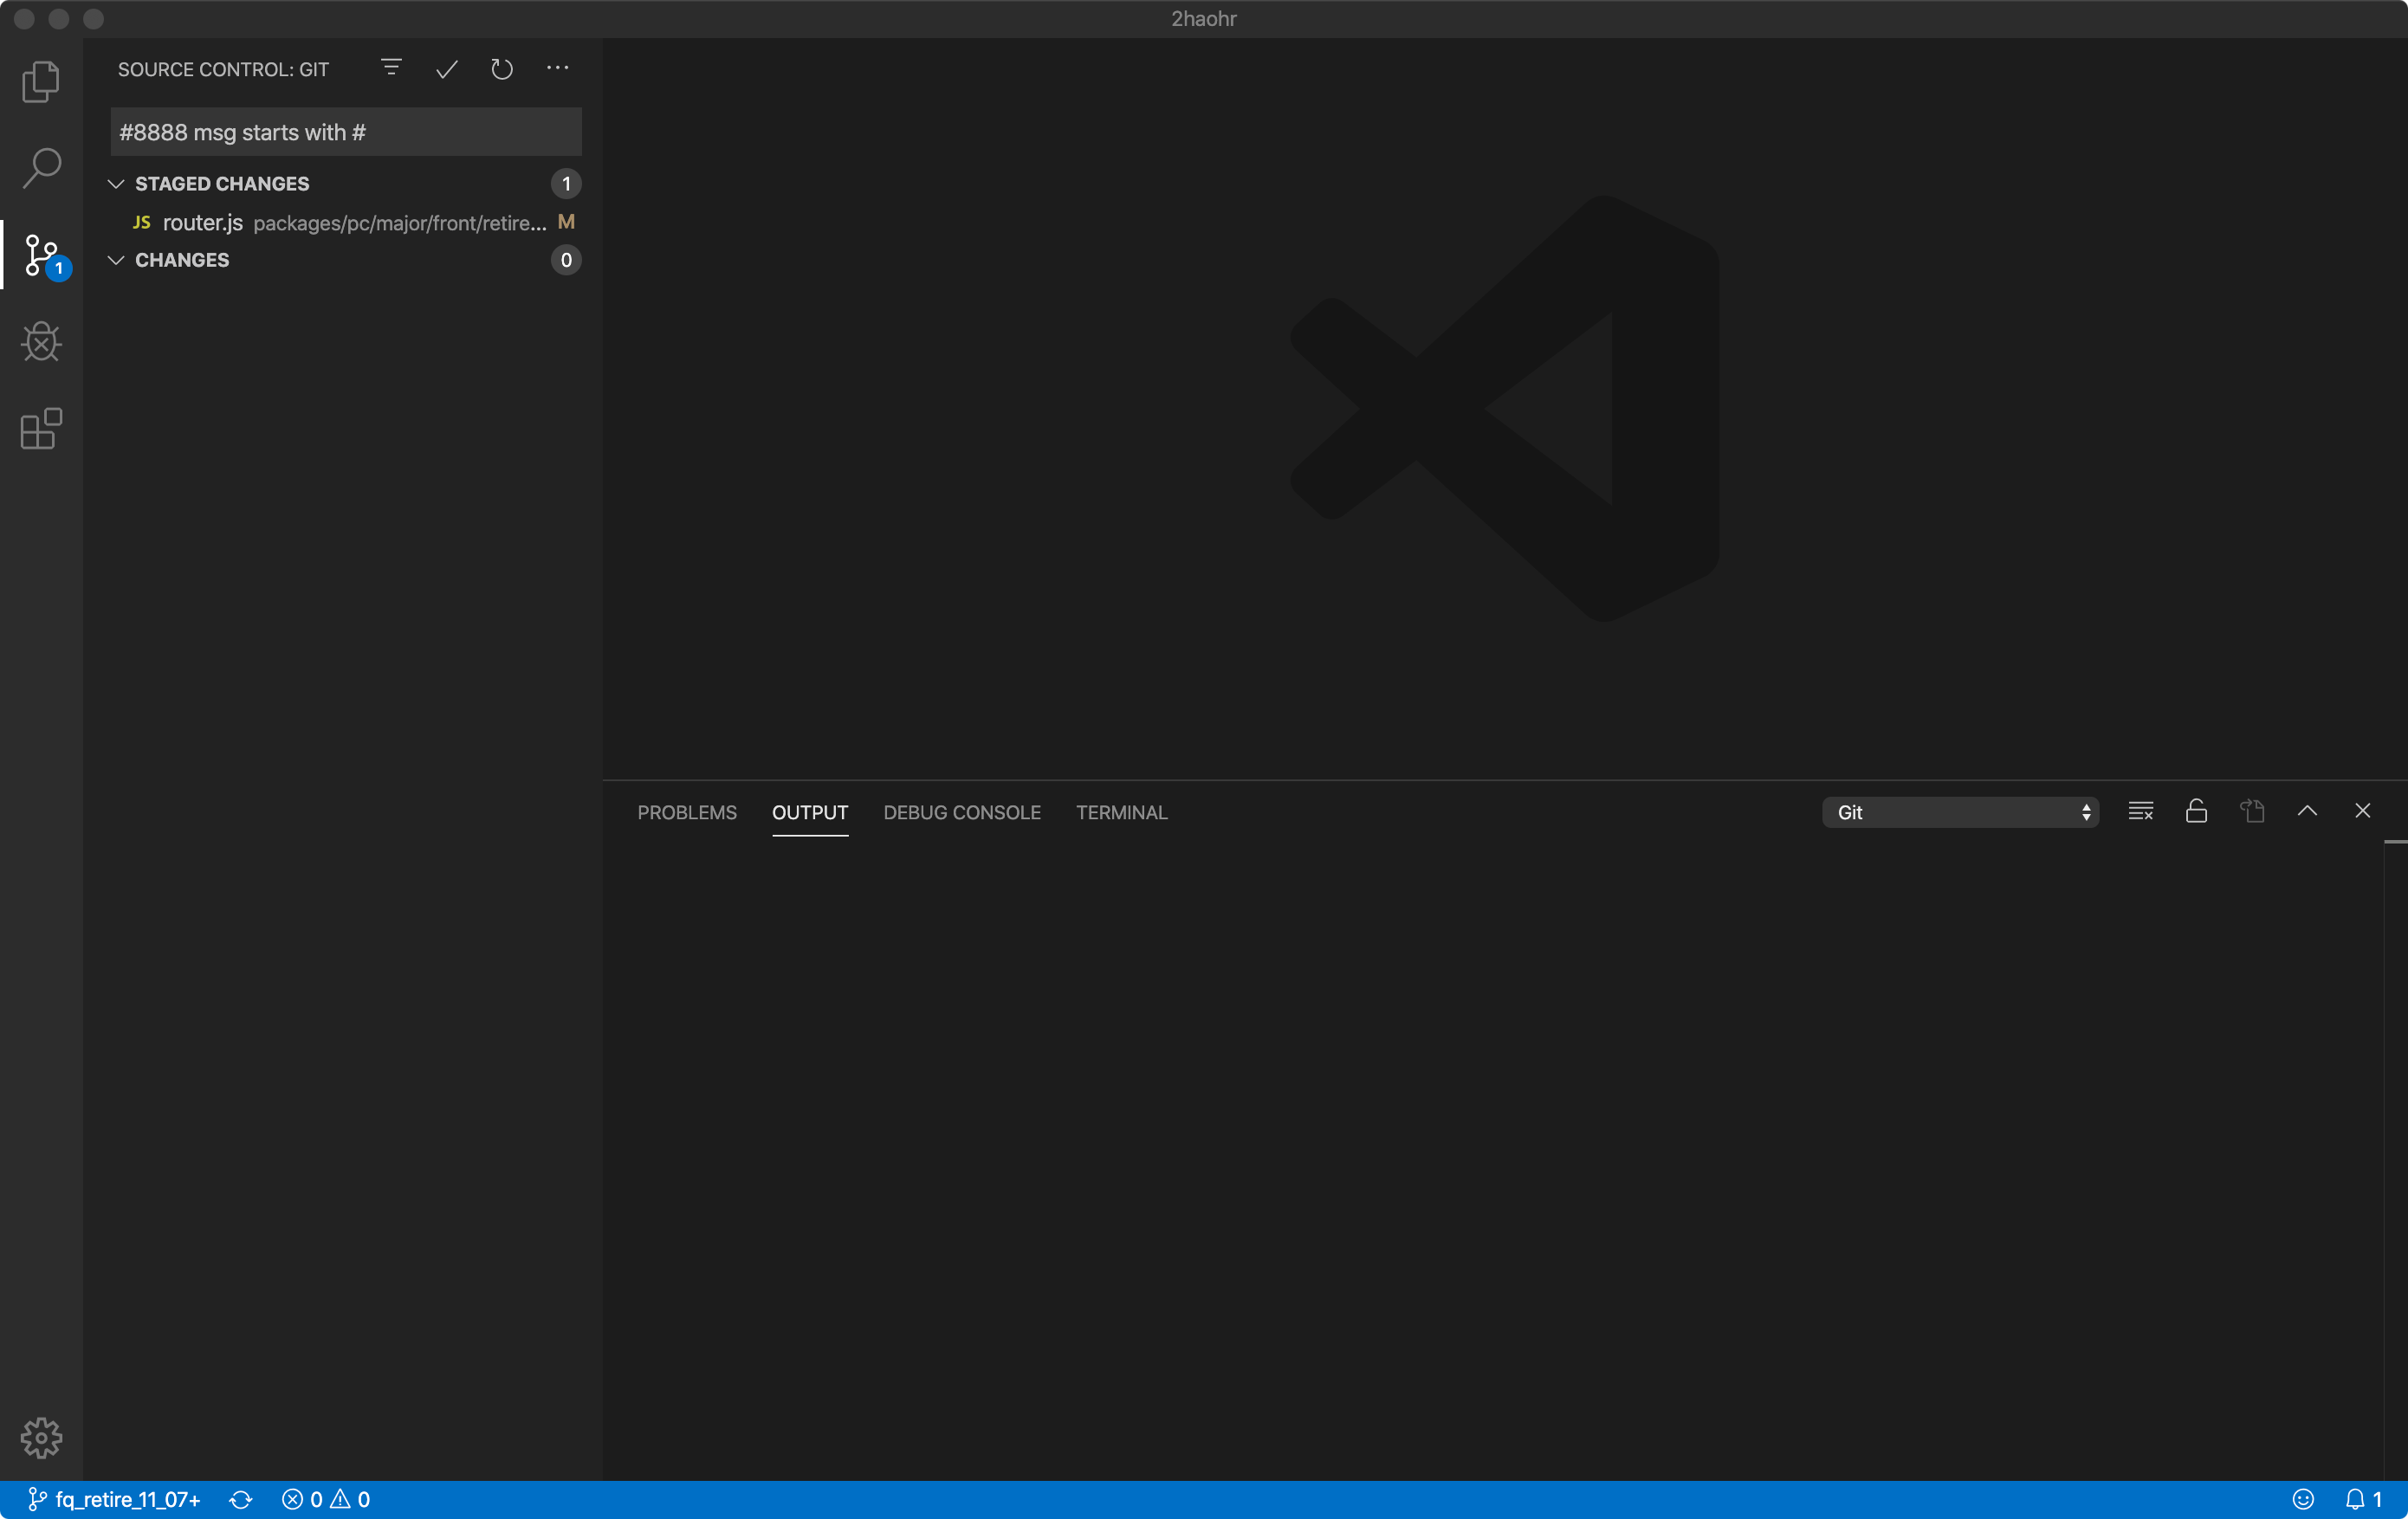This screenshot has height=1519, width=2408.
Task: Click the fq_retire_11_07+ branch in status bar
Action: [x=114, y=1499]
